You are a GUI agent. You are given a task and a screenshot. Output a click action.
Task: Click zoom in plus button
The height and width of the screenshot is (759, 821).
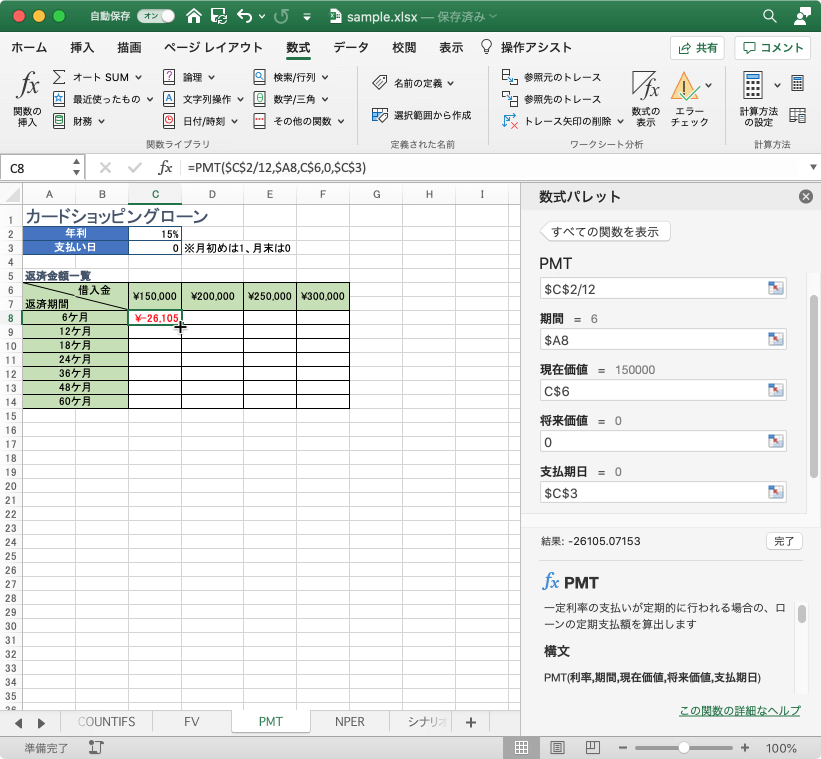coord(745,747)
